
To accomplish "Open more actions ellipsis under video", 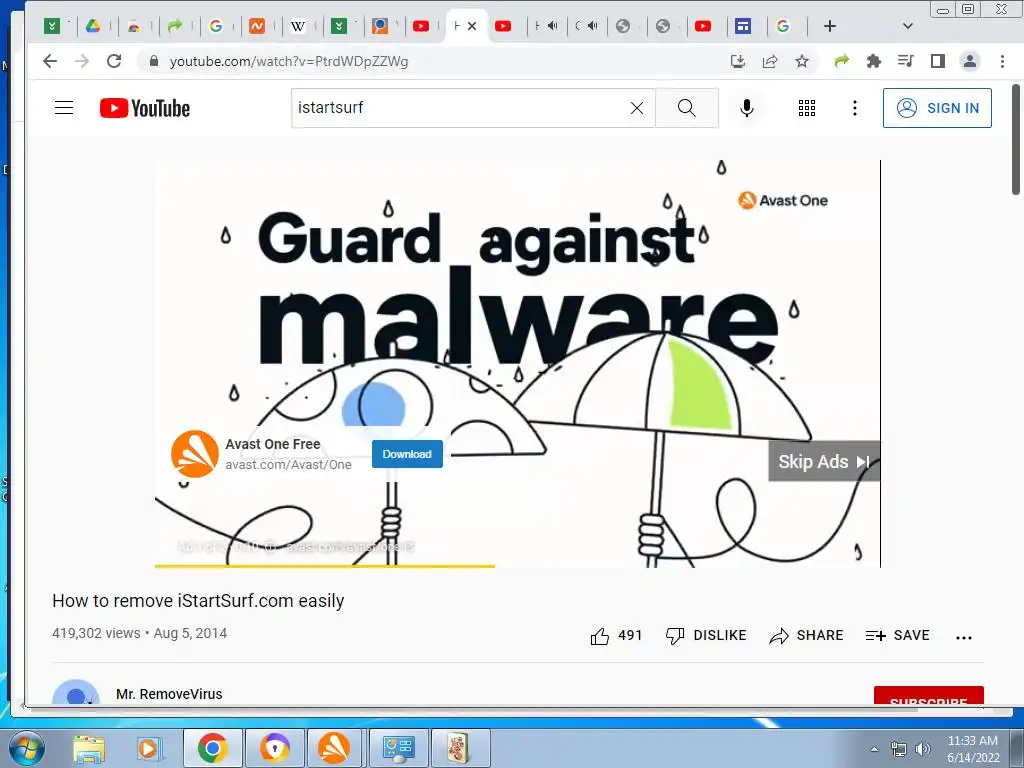I will pos(963,637).
